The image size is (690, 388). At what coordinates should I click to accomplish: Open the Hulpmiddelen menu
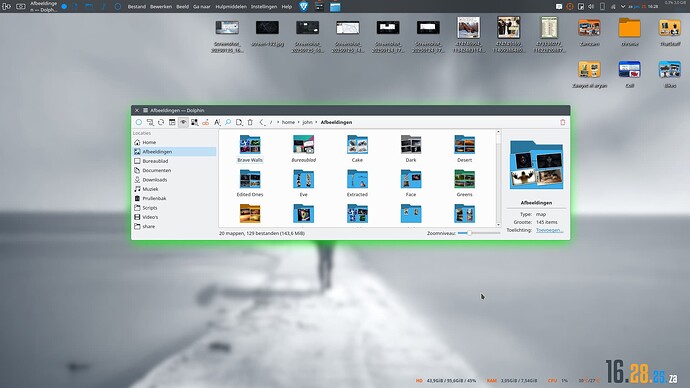(x=231, y=7)
